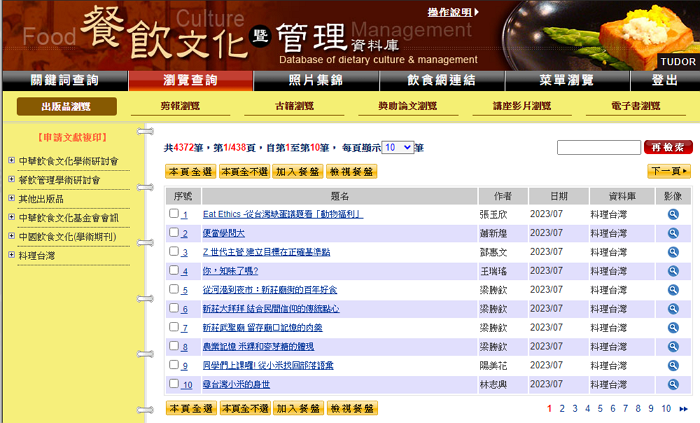Tick checkbox for row 9
The width and height of the screenshot is (700, 423).
[x=174, y=365]
